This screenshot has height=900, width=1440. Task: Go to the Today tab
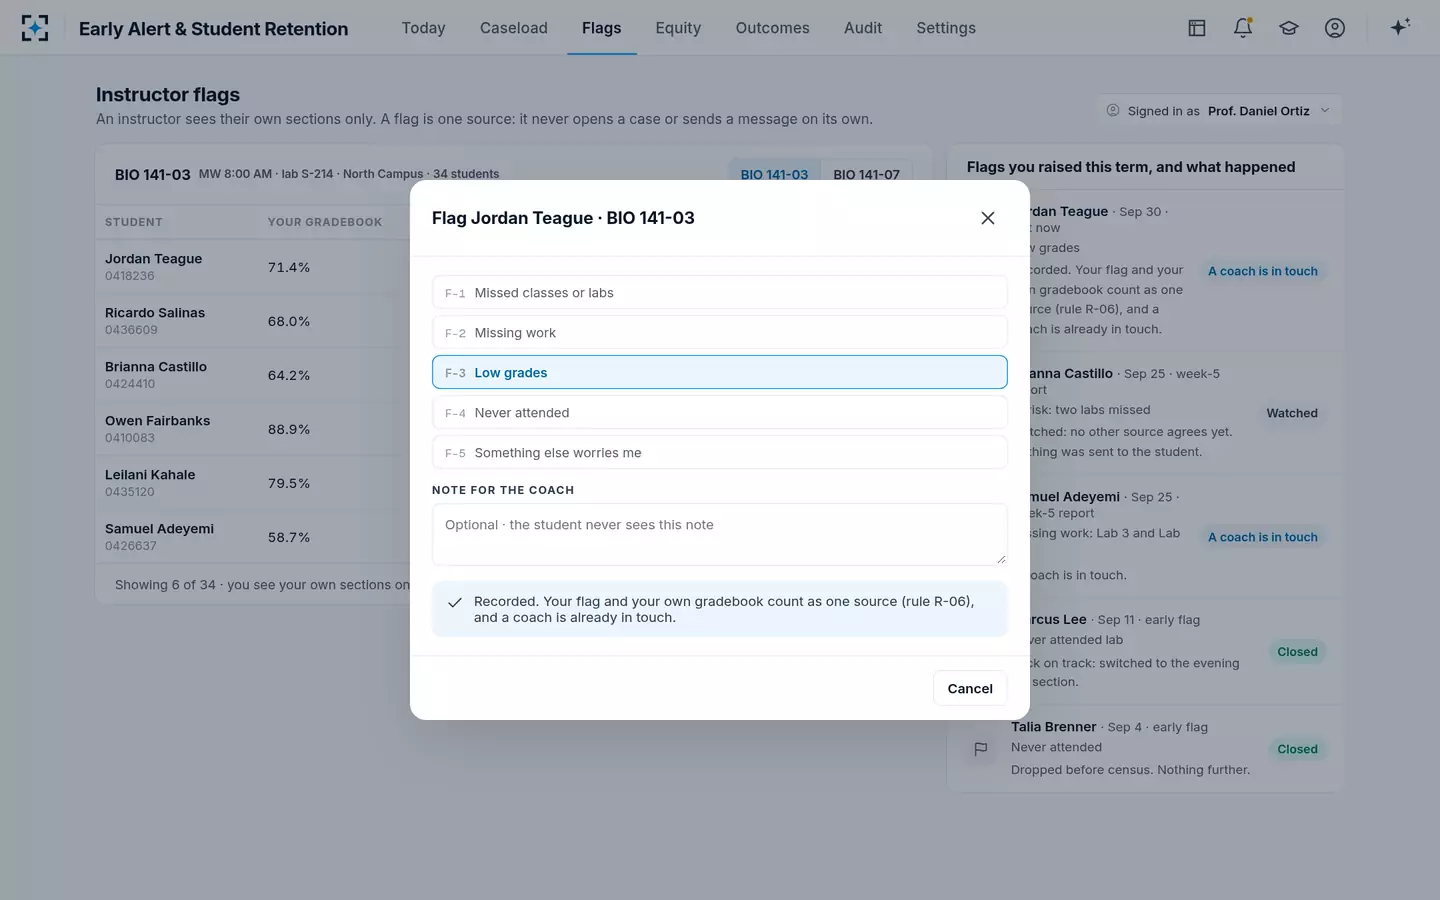click(423, 28)
